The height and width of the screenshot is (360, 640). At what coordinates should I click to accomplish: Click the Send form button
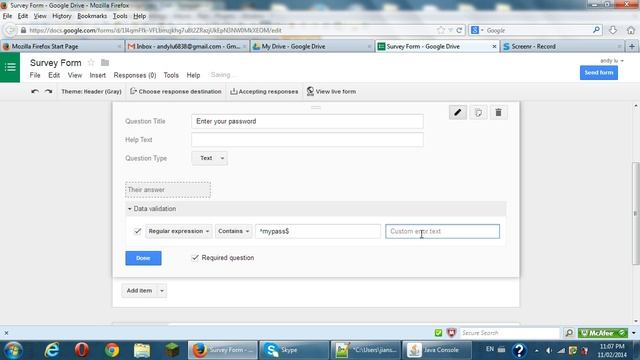599,73
